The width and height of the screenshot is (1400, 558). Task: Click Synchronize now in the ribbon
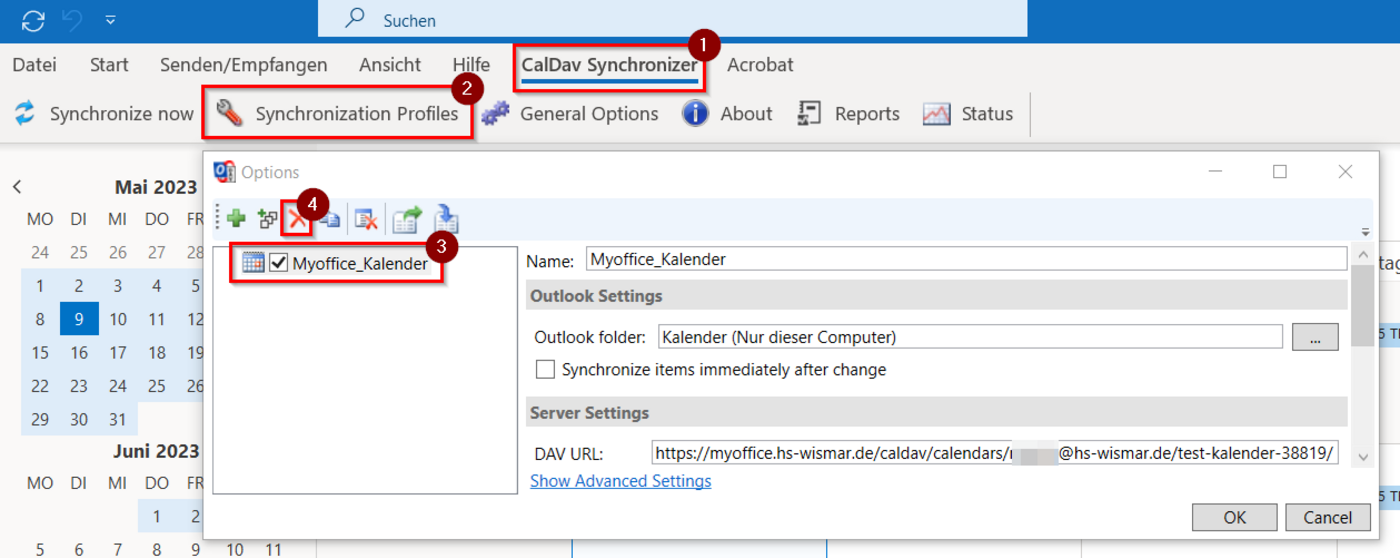pyautogui.click(x=103, y=114)
